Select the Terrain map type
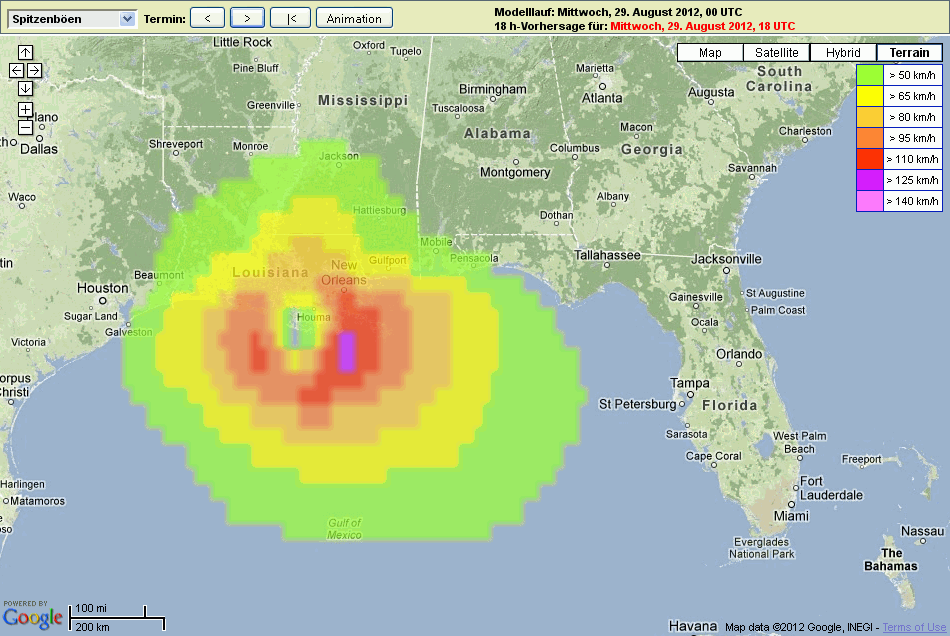Screen dimensions: 950x636 tap(909, 53)
